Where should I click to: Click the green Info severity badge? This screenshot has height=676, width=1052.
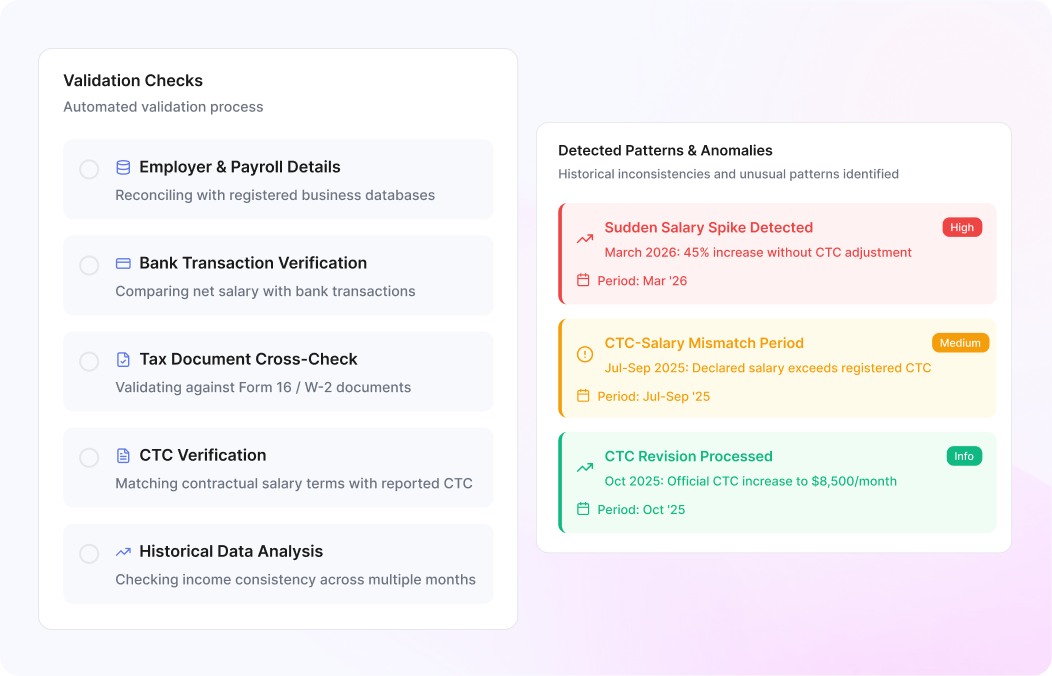click(964, 456)
